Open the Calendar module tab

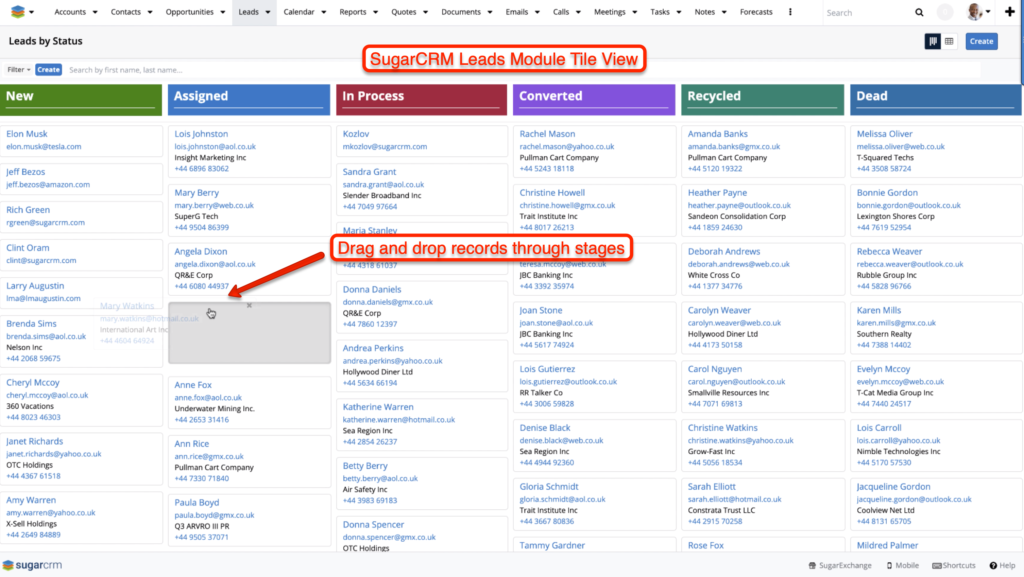(x=299, y=12)
